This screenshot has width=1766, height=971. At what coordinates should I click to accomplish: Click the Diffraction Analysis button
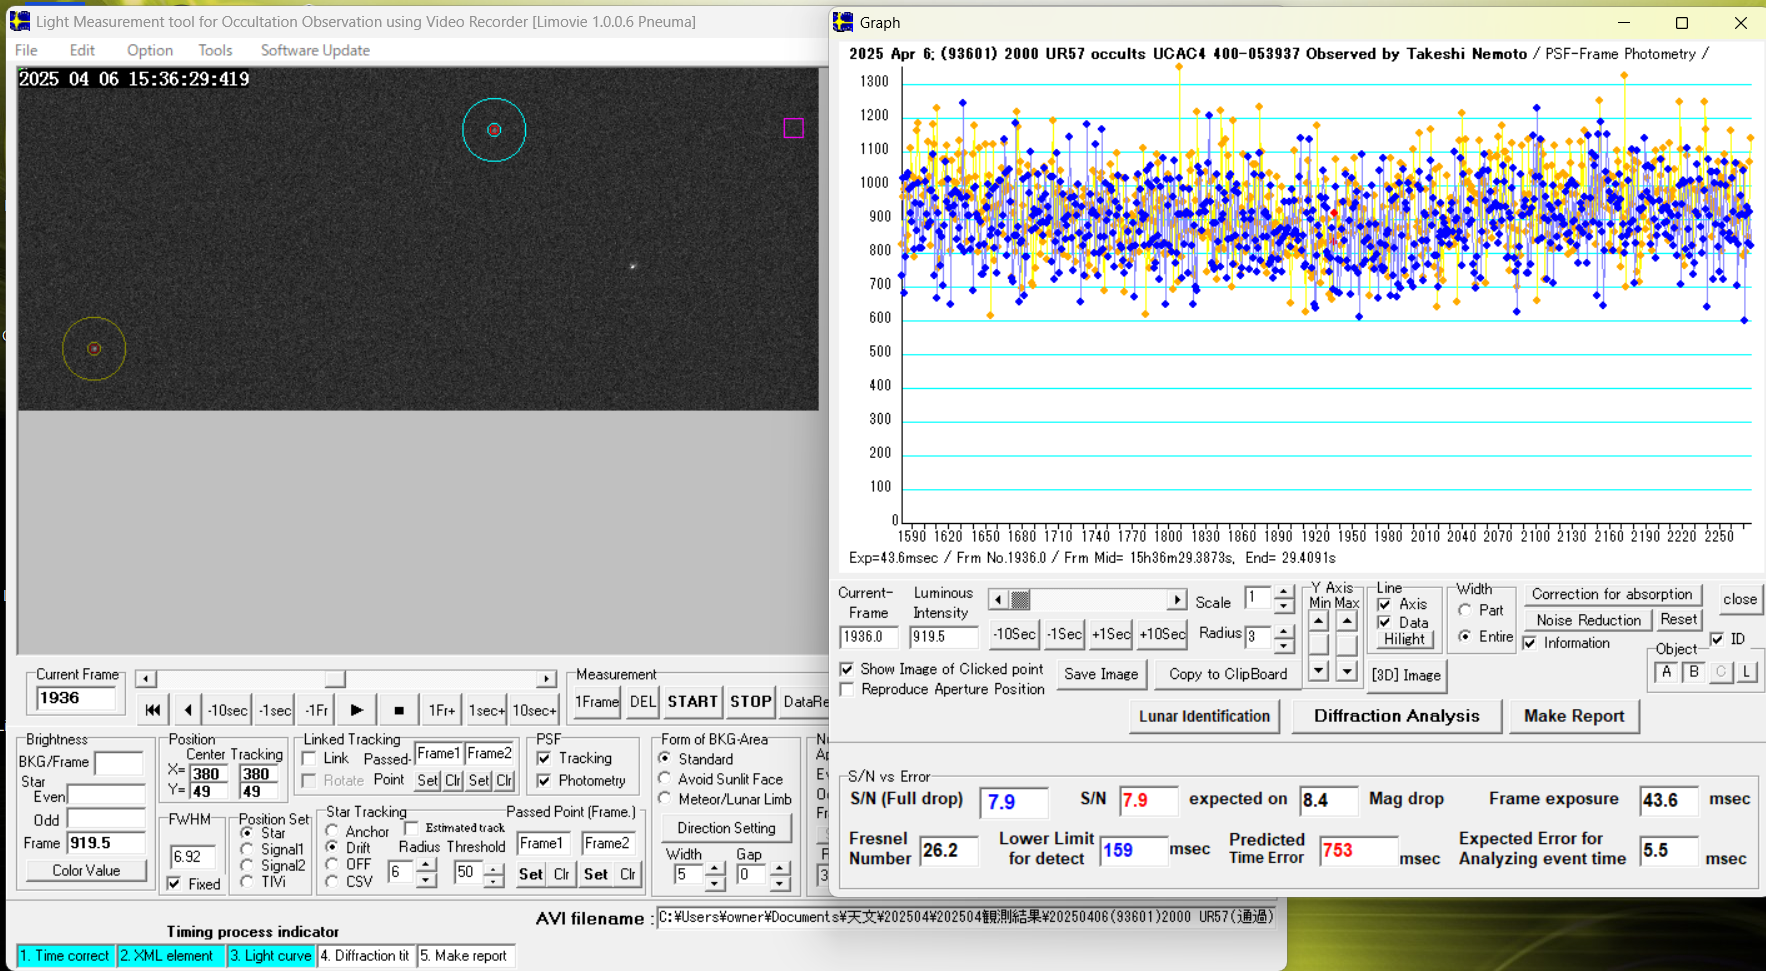pos(1396,716)
